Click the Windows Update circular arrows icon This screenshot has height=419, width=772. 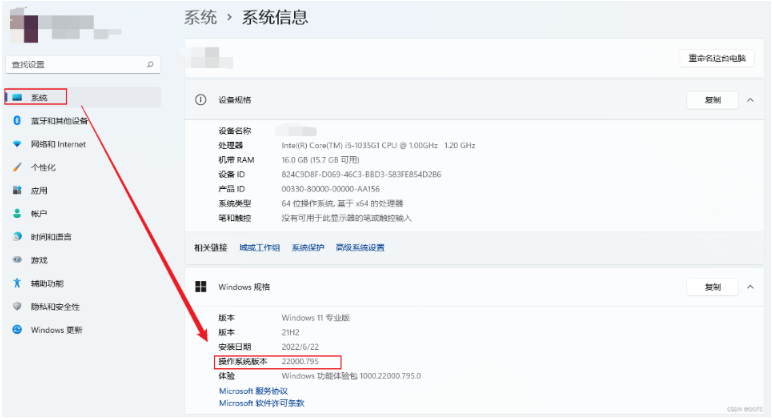pos(17,329)
